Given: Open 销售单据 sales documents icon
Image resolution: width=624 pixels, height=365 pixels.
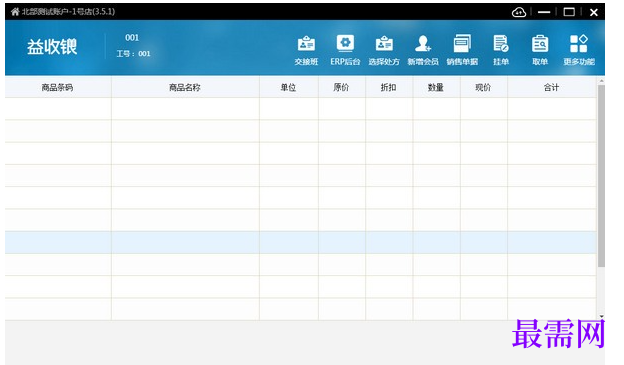Looking at the screenshot, I should point(462,50).
